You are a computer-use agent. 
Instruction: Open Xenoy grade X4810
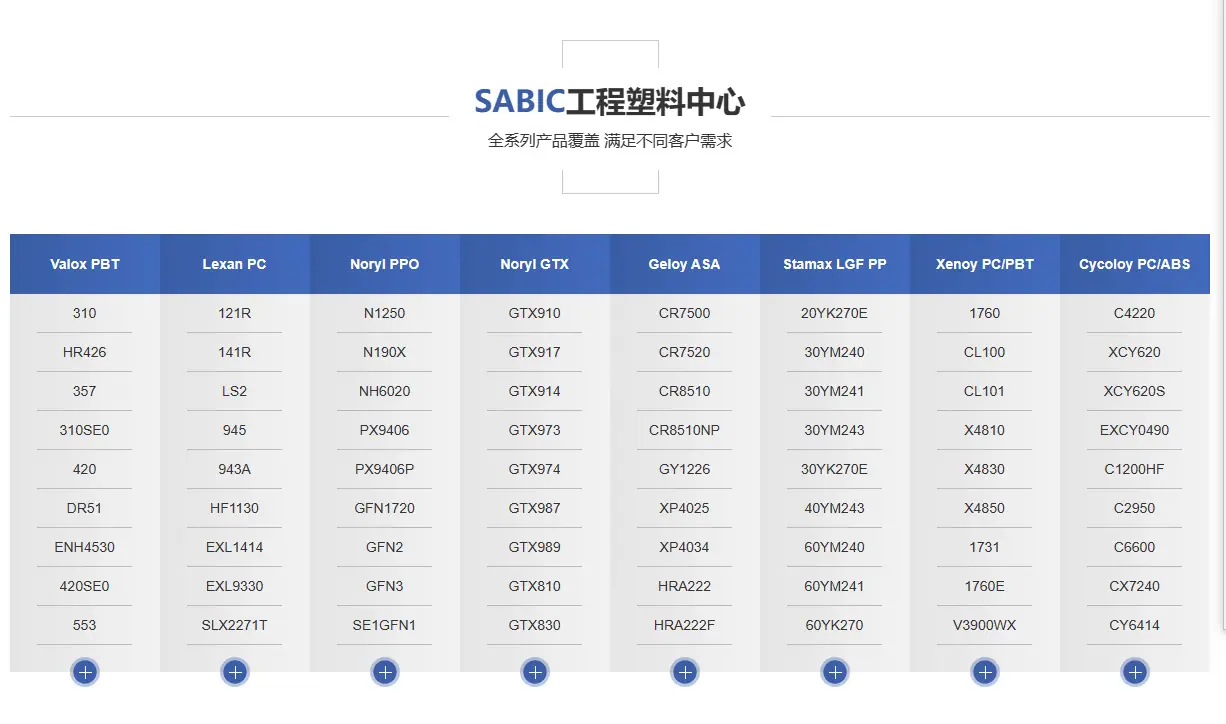click(x=985, y=430)
